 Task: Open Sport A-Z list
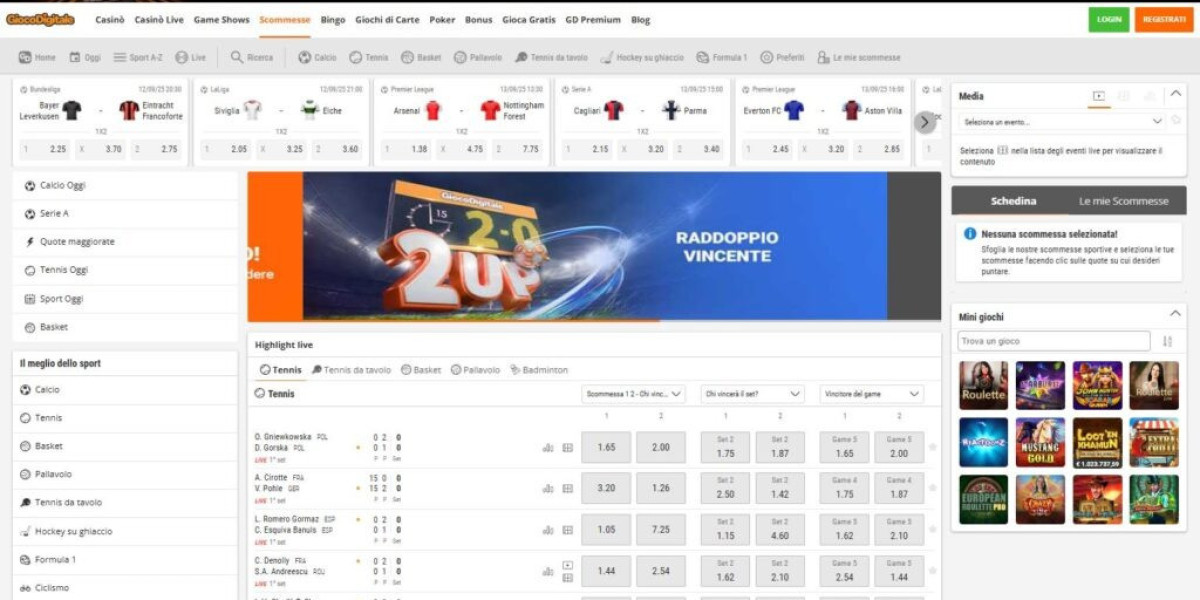click(138, 57)
